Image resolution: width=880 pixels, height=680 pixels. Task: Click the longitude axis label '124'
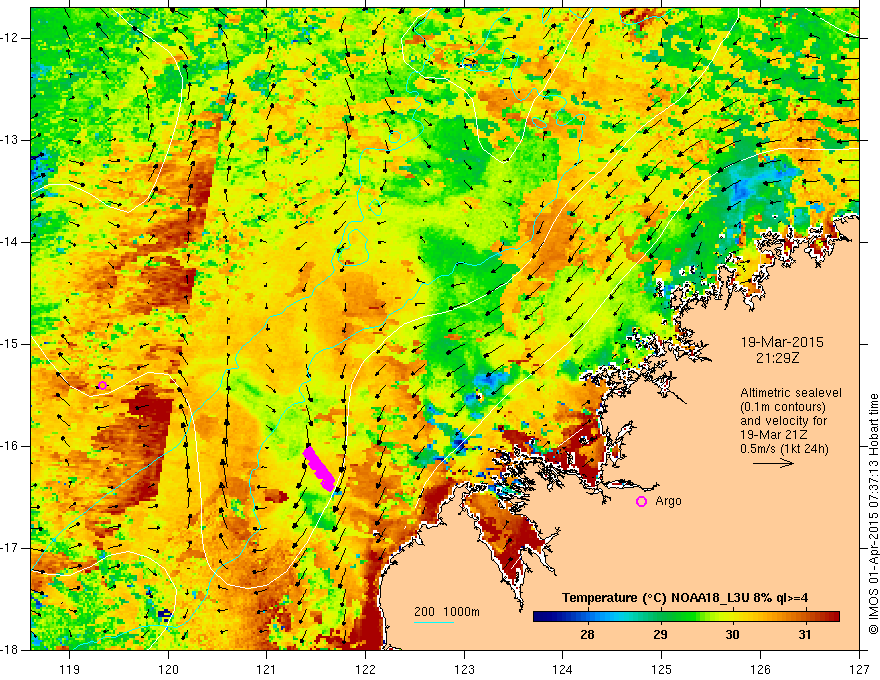tap(563, 670)
